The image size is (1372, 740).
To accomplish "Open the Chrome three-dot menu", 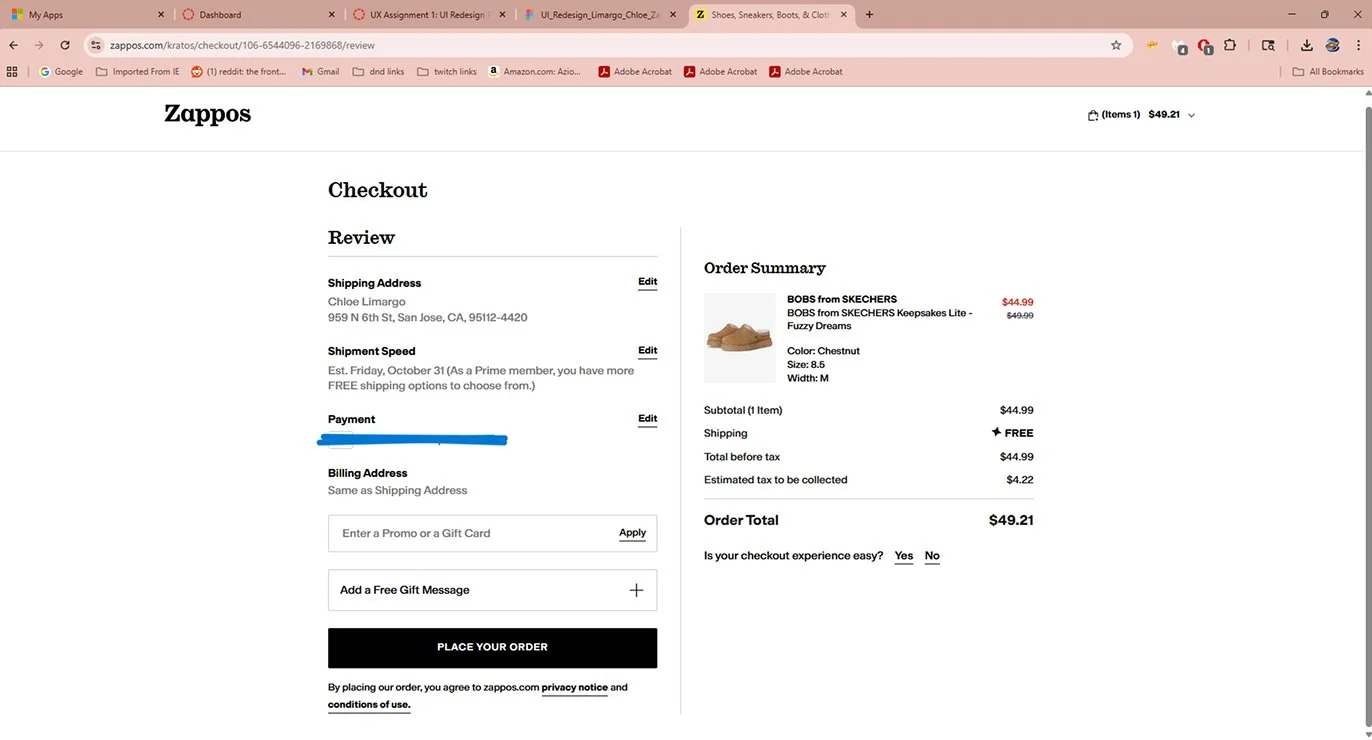I will pos(1358,45).
